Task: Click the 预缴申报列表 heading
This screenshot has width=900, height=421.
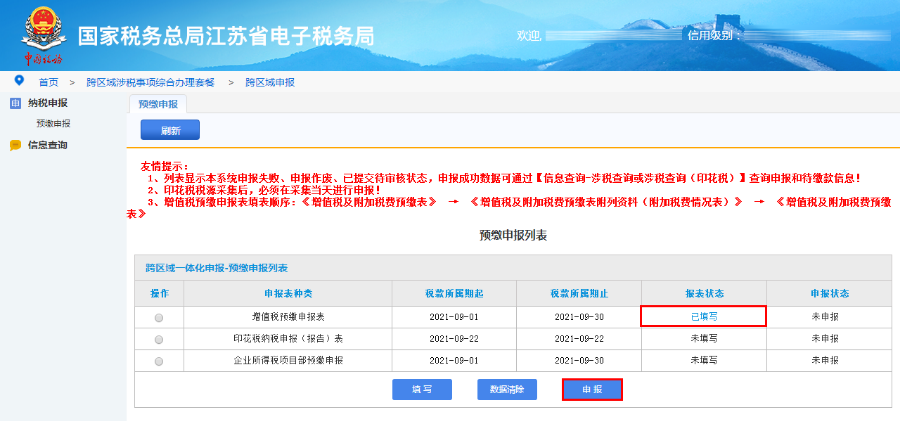Action: [x=513, y=235]
